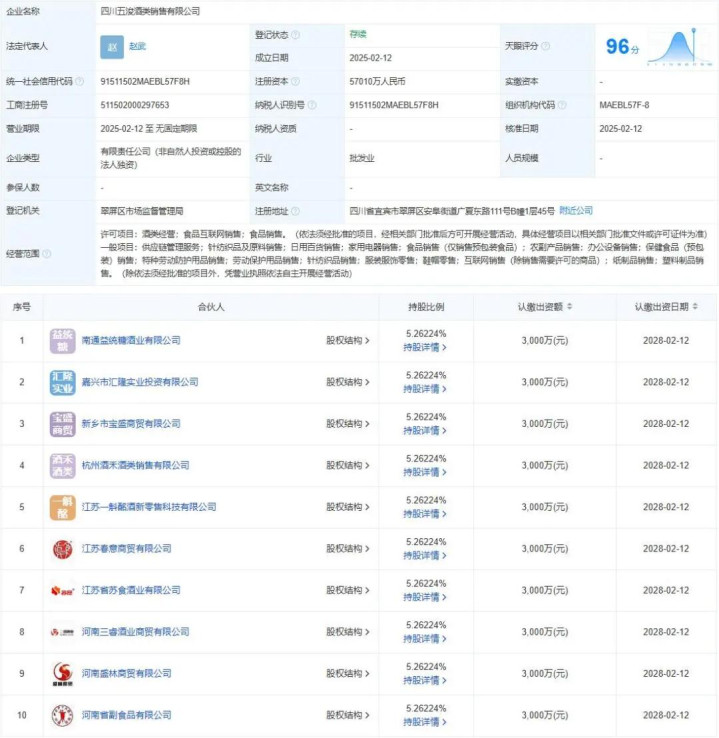Open 持股详情 in row 3
Viewport: 719px width, 738px height.
(x=425, y=431)
